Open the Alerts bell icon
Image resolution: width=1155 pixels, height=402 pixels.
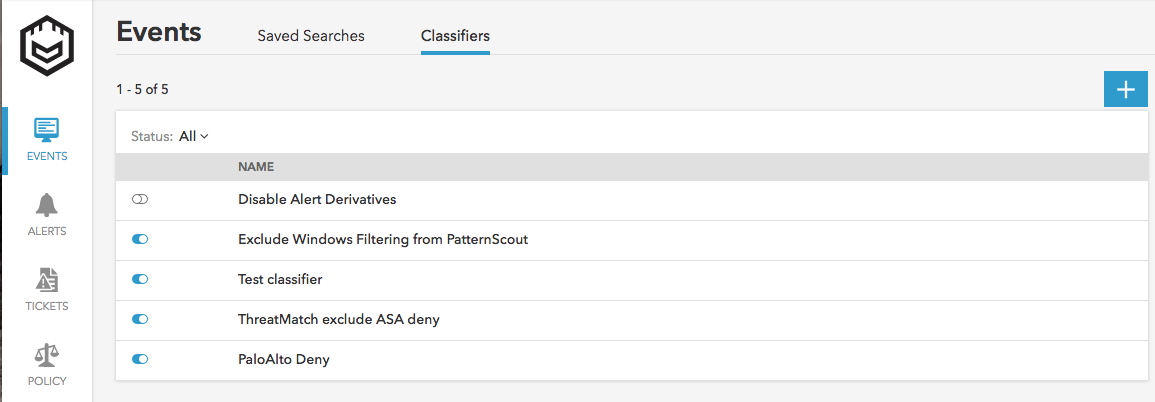click(46, 205)
